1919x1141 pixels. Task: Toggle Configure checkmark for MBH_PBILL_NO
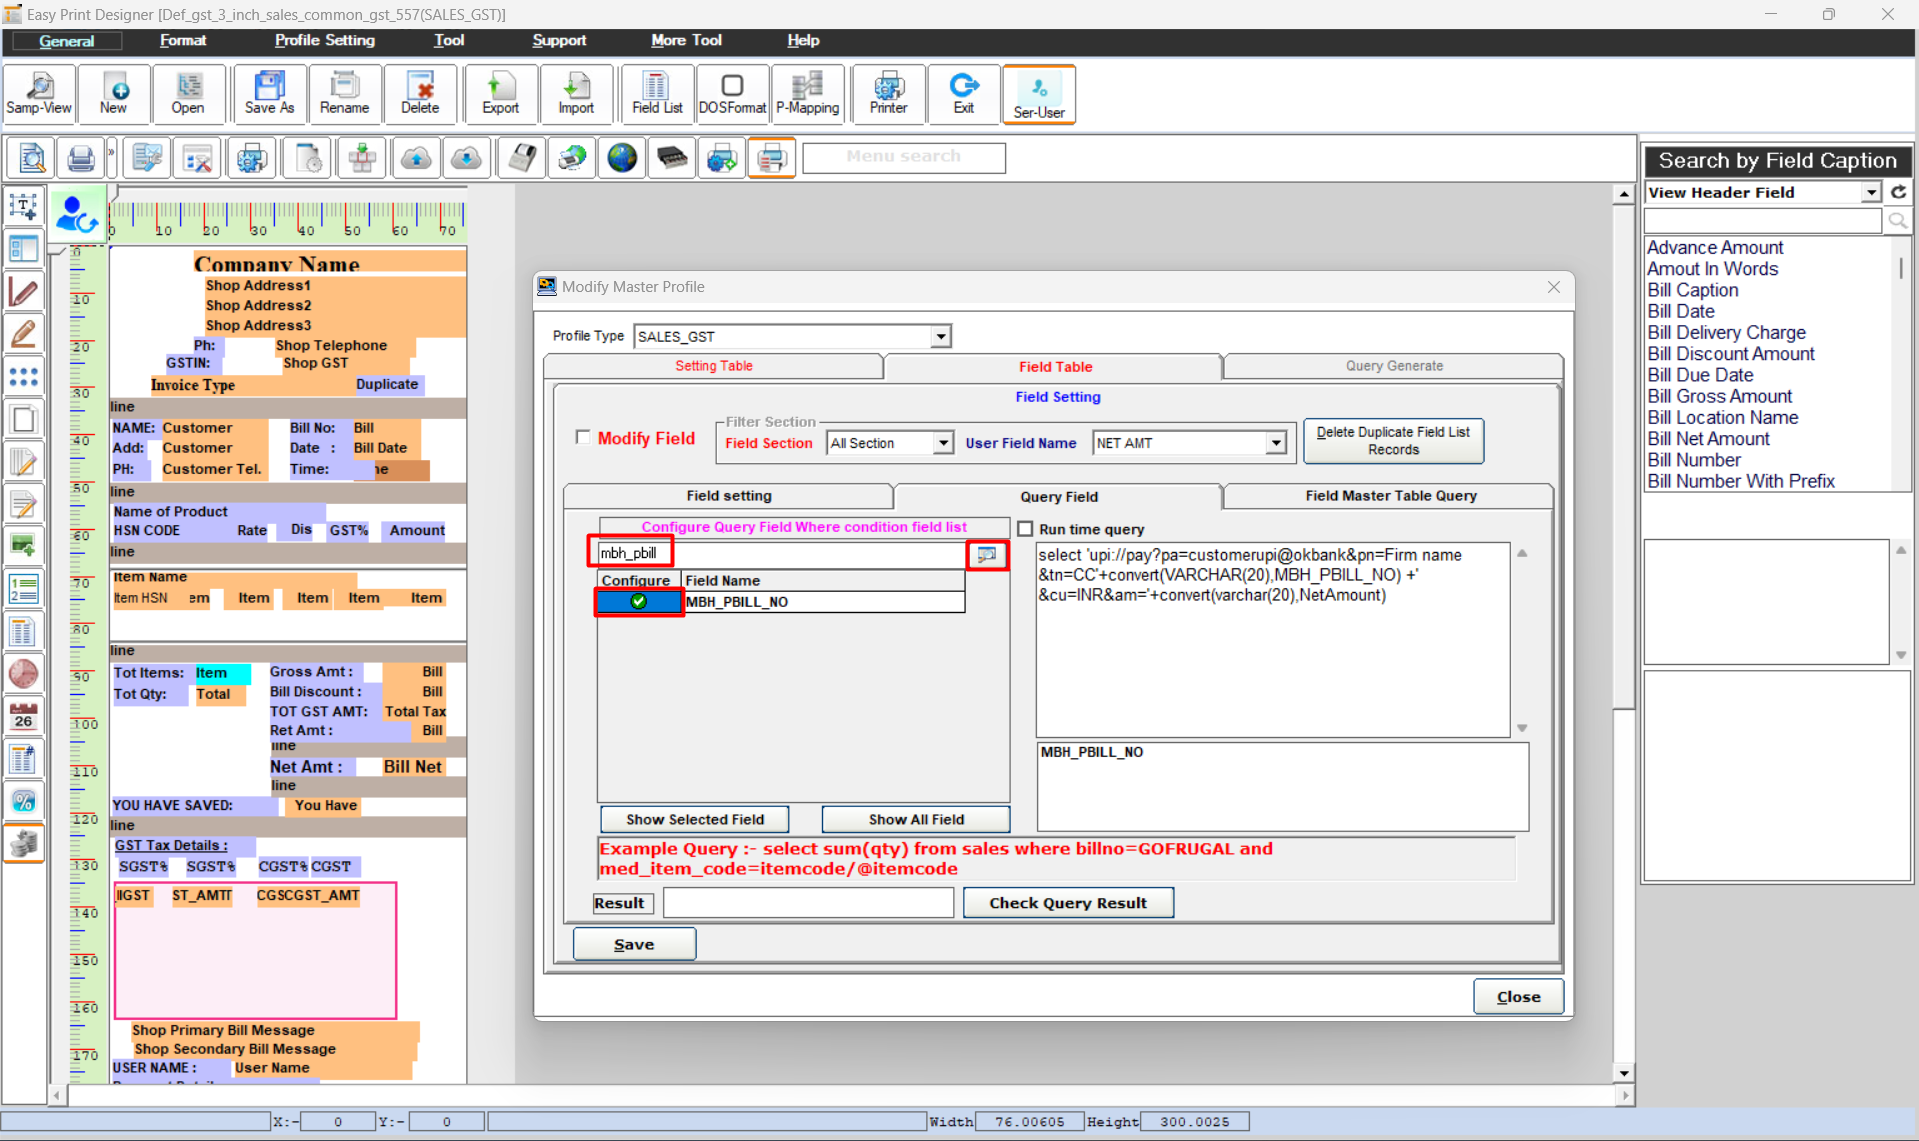coord(638,602)
